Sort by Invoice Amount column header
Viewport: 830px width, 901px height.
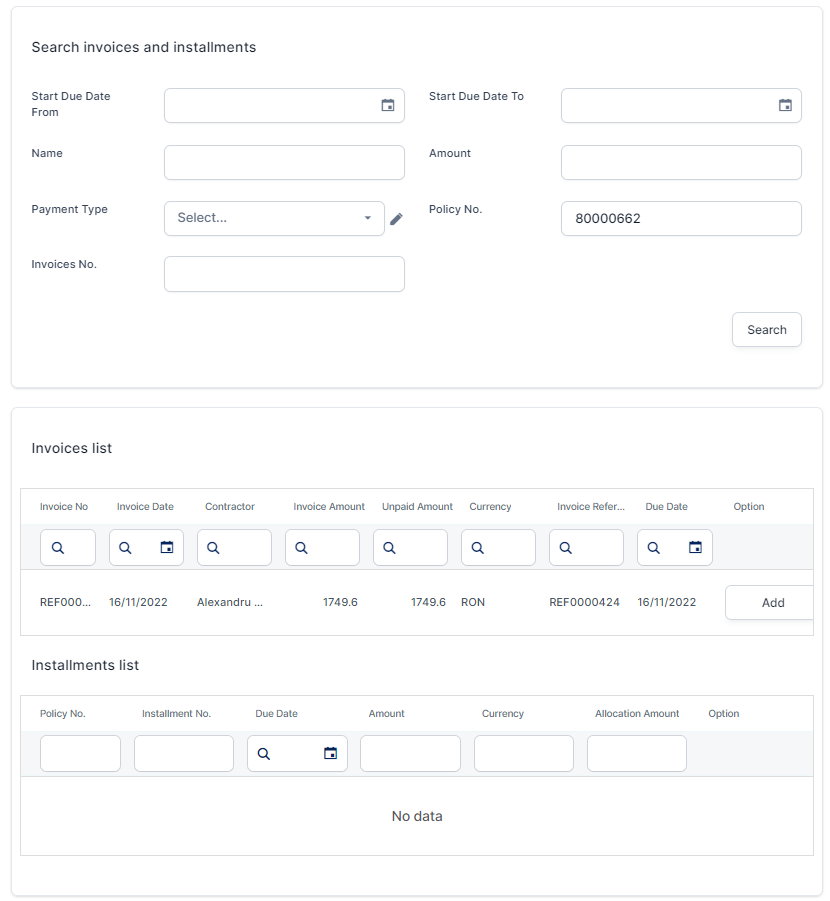[329, 507]
